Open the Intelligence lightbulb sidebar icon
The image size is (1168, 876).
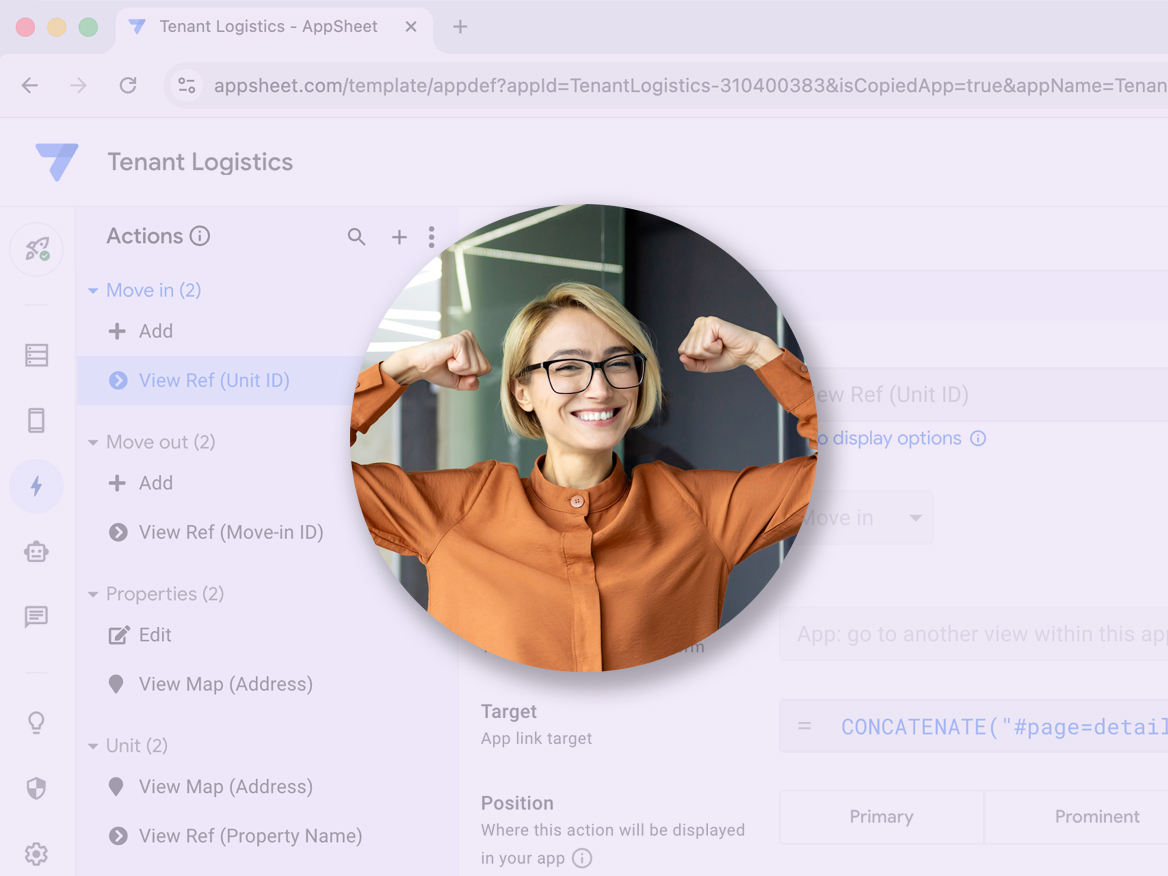[36, 723]
